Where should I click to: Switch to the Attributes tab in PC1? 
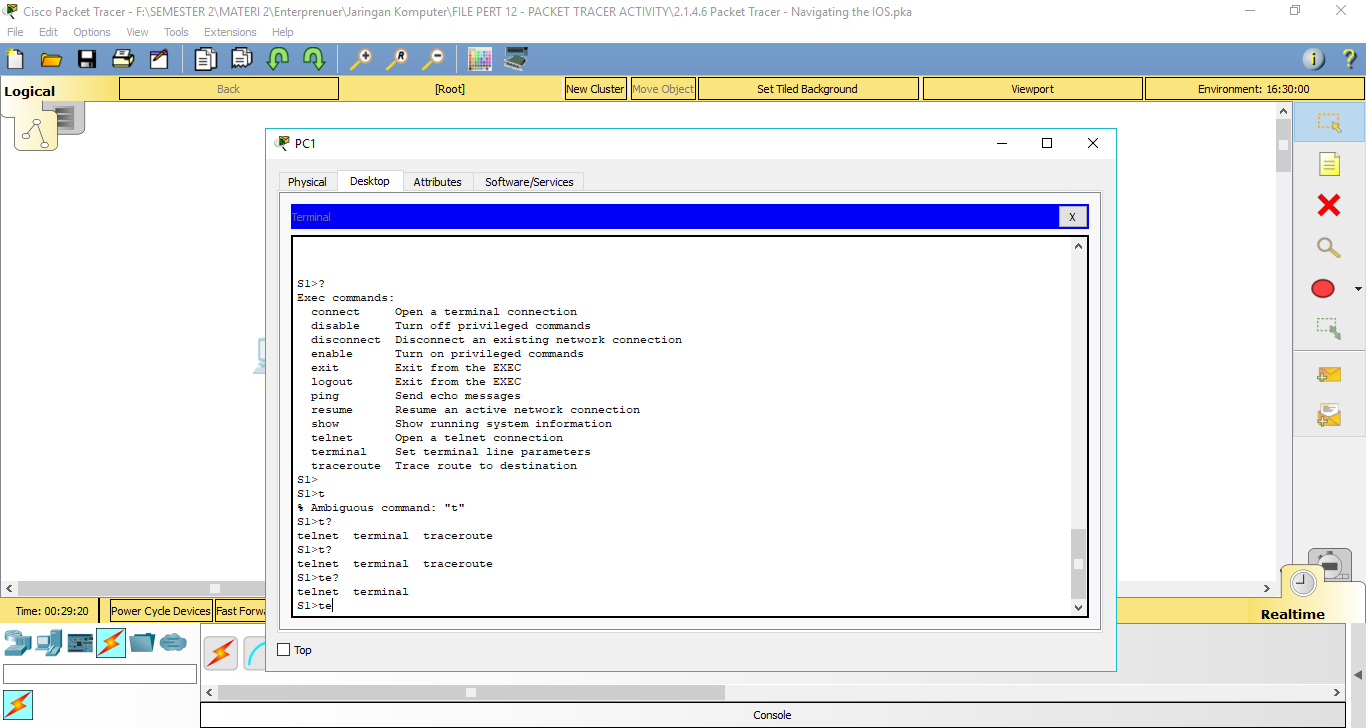(437, 182)
